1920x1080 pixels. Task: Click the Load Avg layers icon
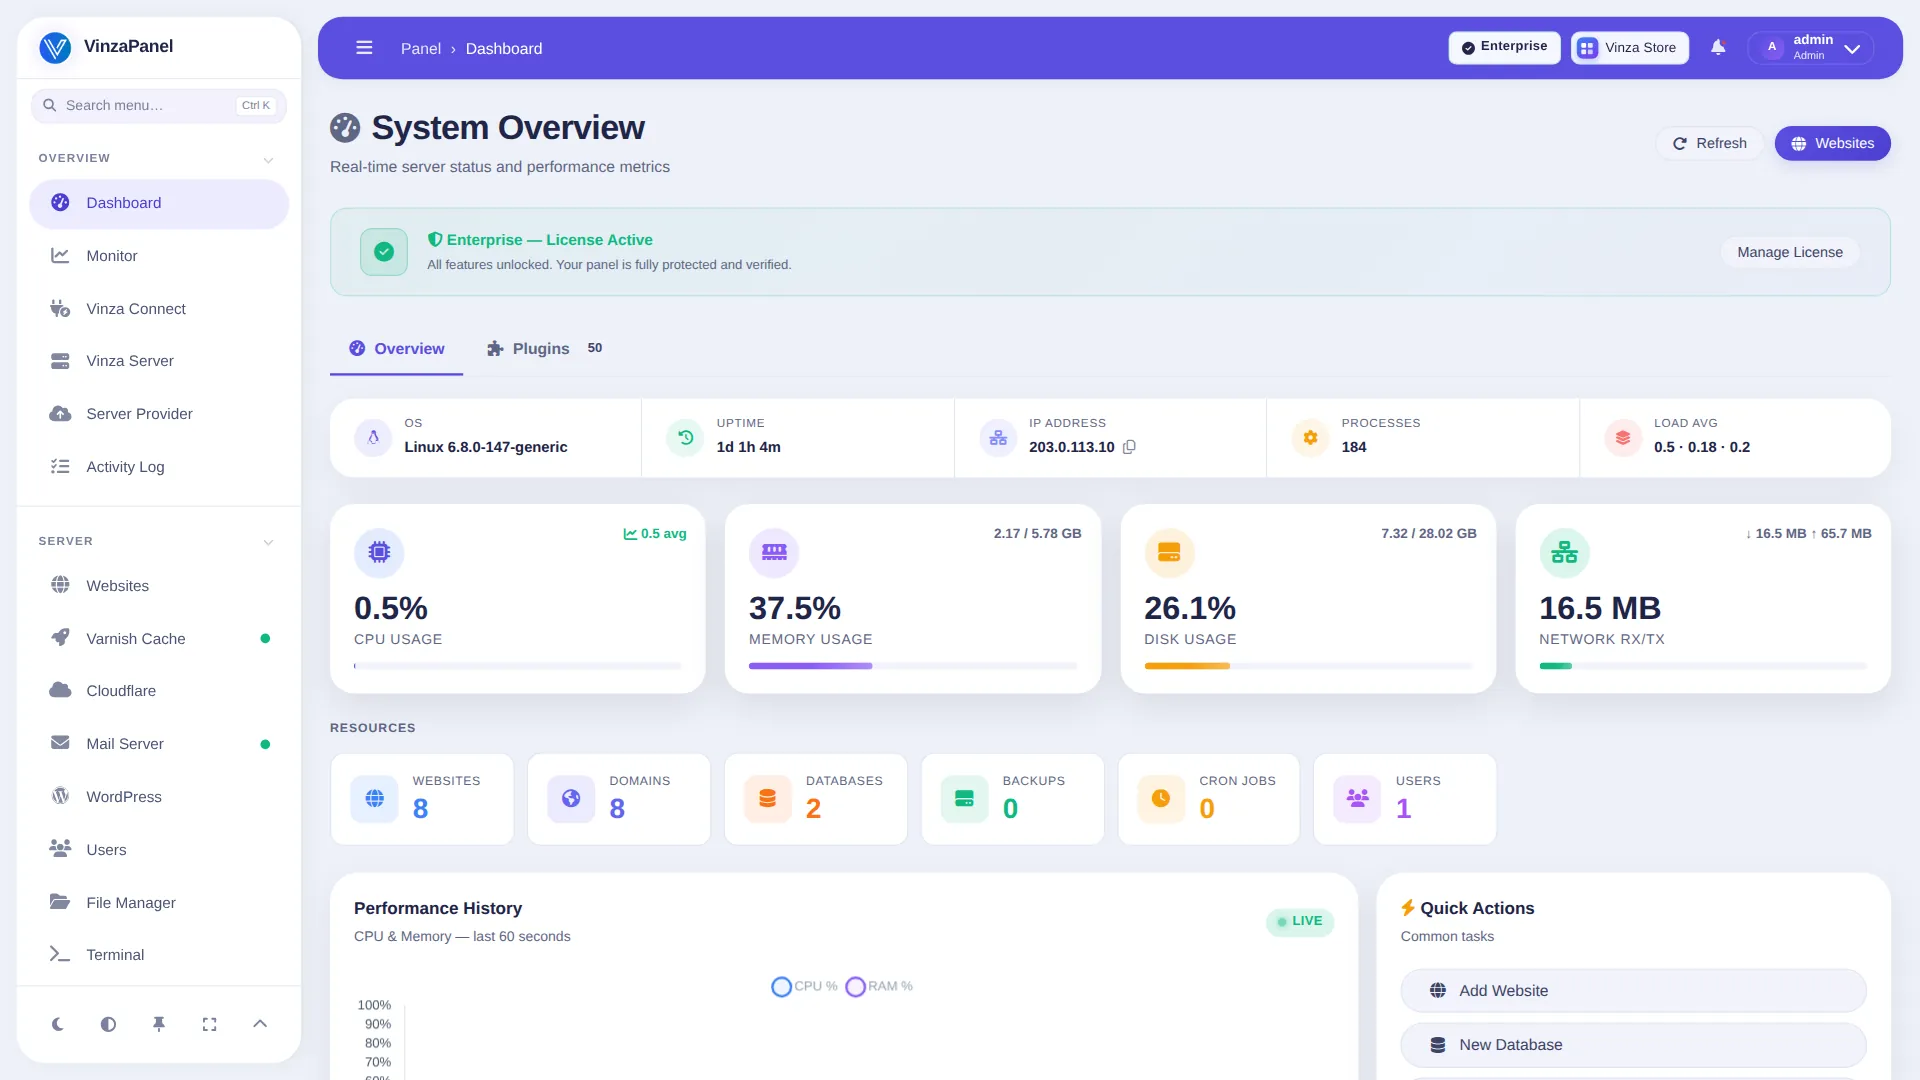[x=1623, y=437]
